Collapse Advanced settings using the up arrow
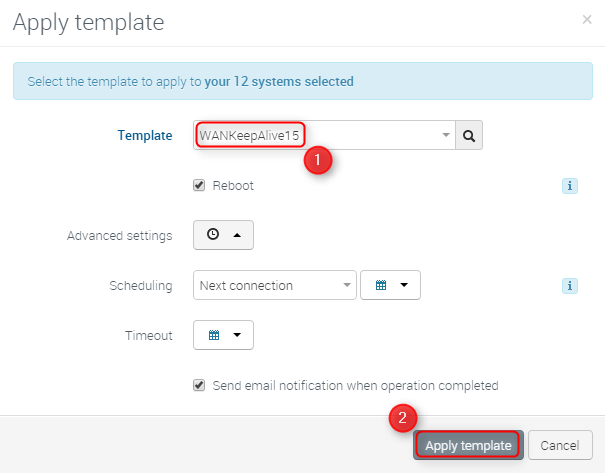 (x=237, y=235)
